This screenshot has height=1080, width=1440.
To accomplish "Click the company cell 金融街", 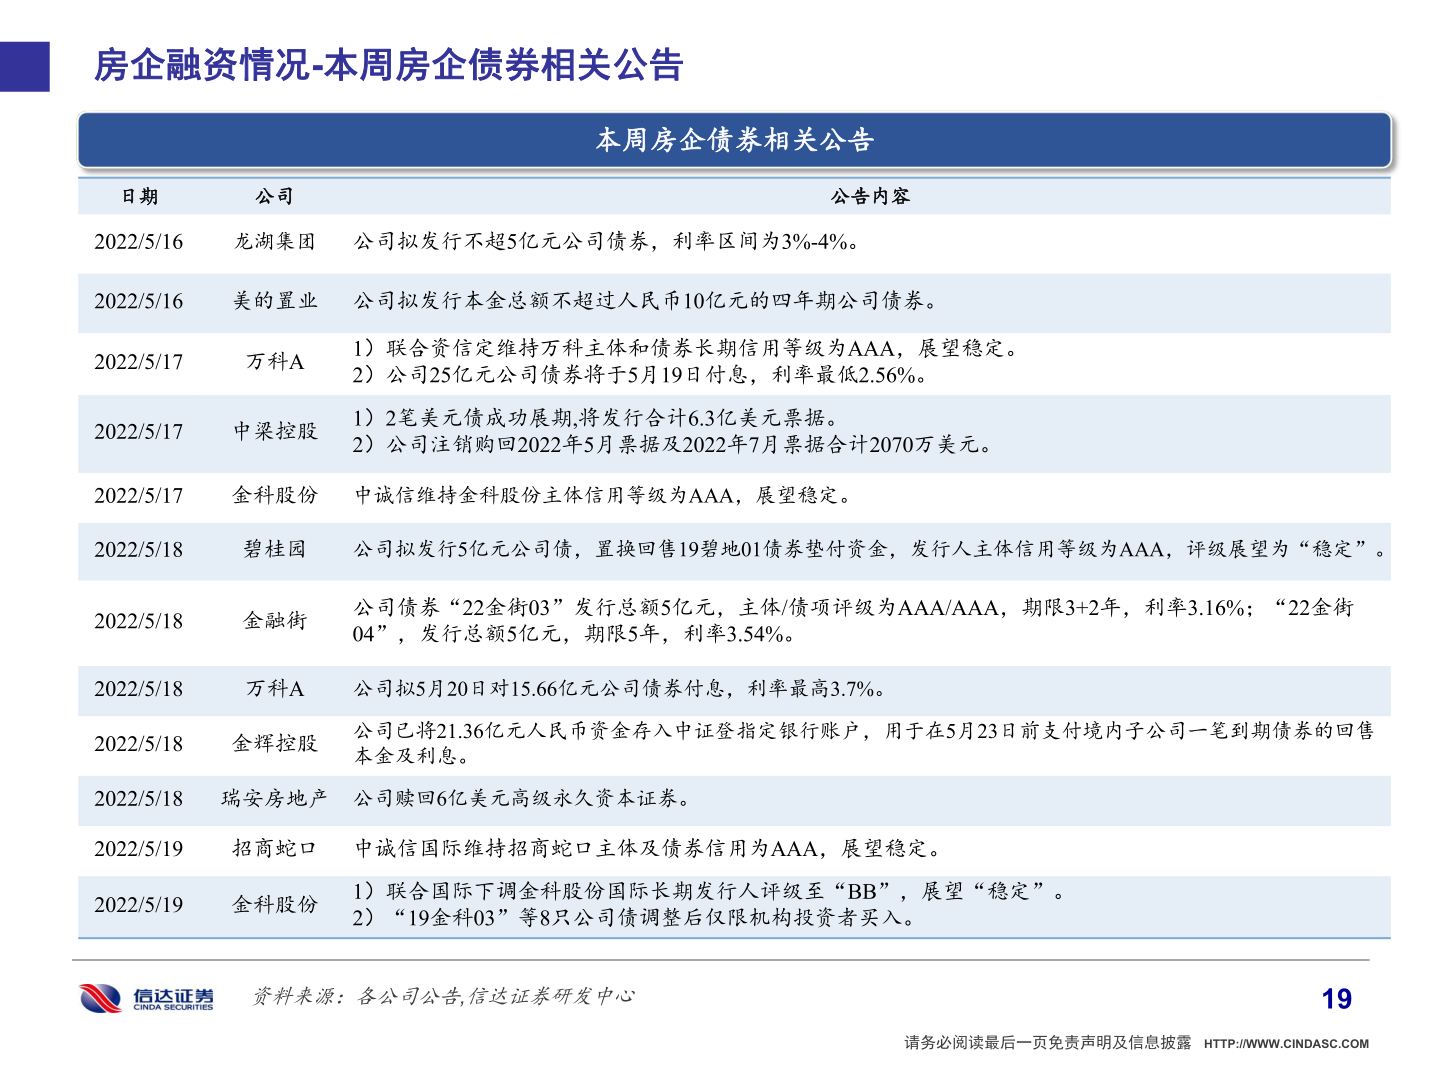I will click(x=274, y=621).
